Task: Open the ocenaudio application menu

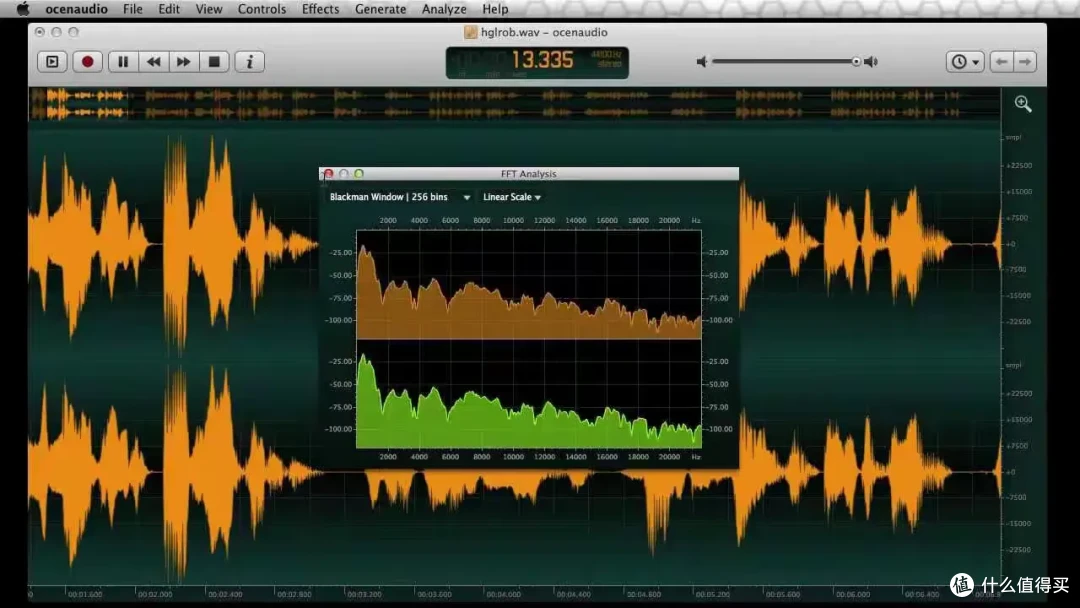Action: (x=76, y=9)
